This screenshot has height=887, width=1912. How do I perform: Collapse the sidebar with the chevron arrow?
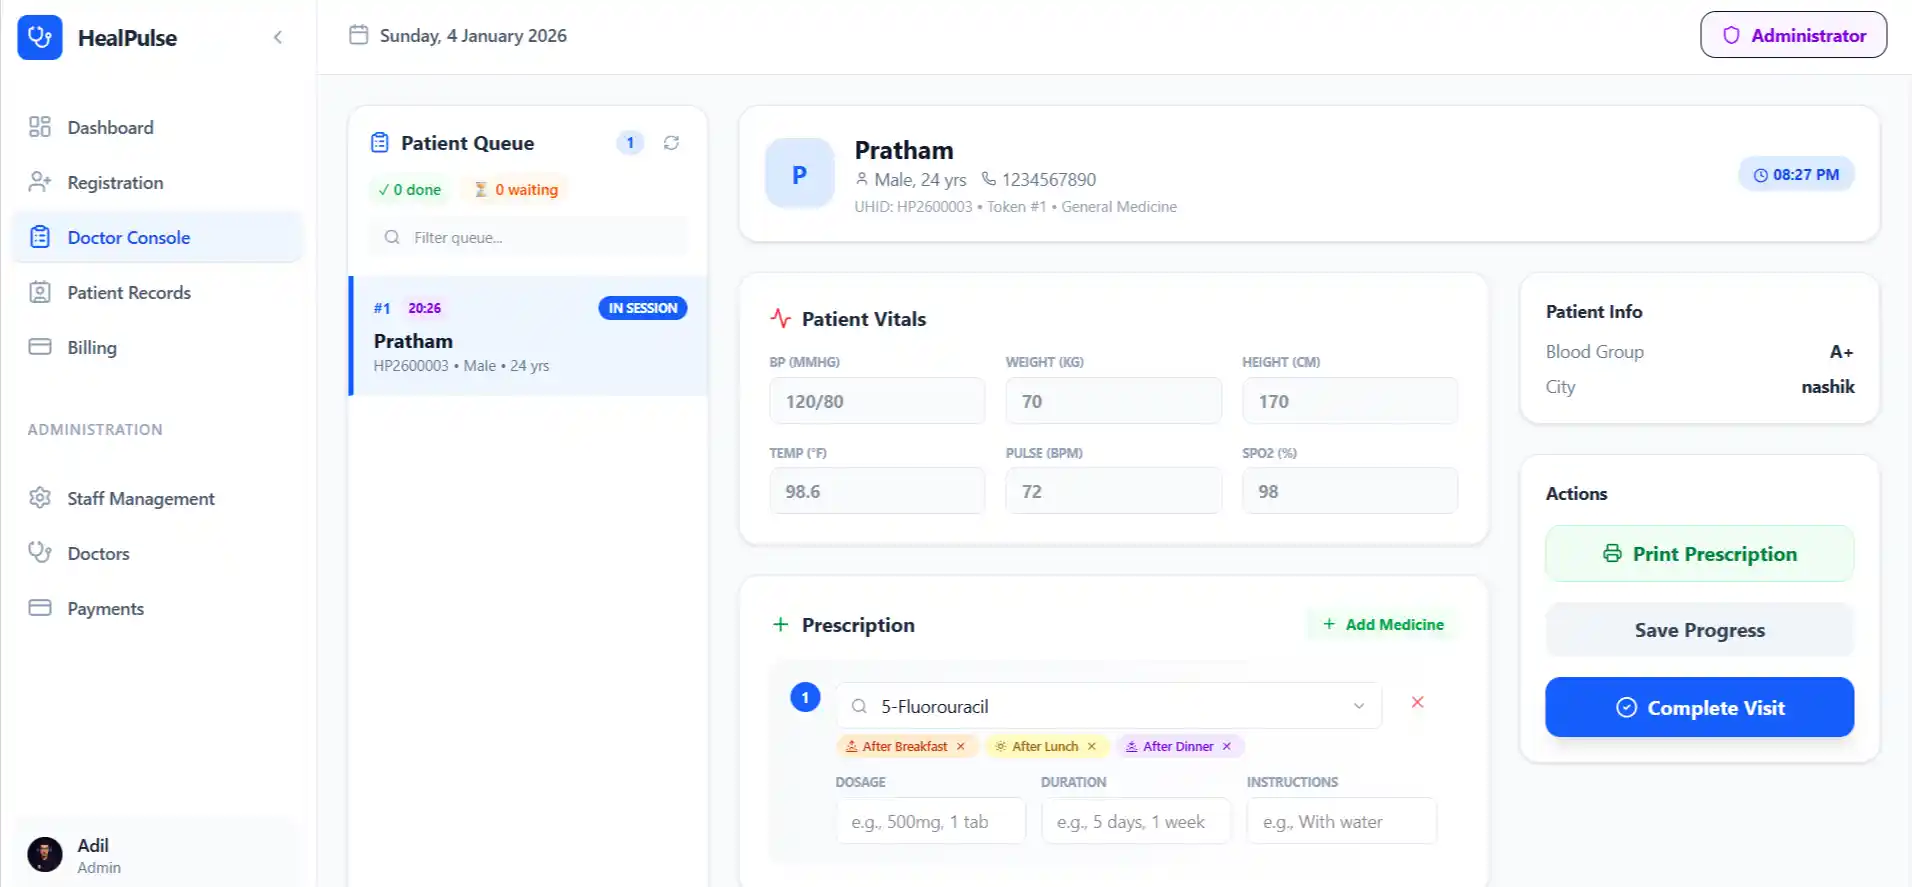coord(278,38)
